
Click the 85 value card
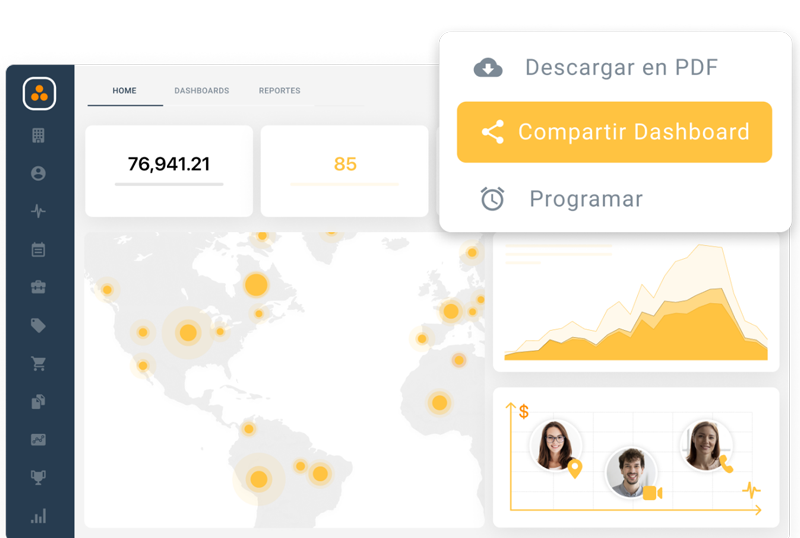(x=344, y=171)
